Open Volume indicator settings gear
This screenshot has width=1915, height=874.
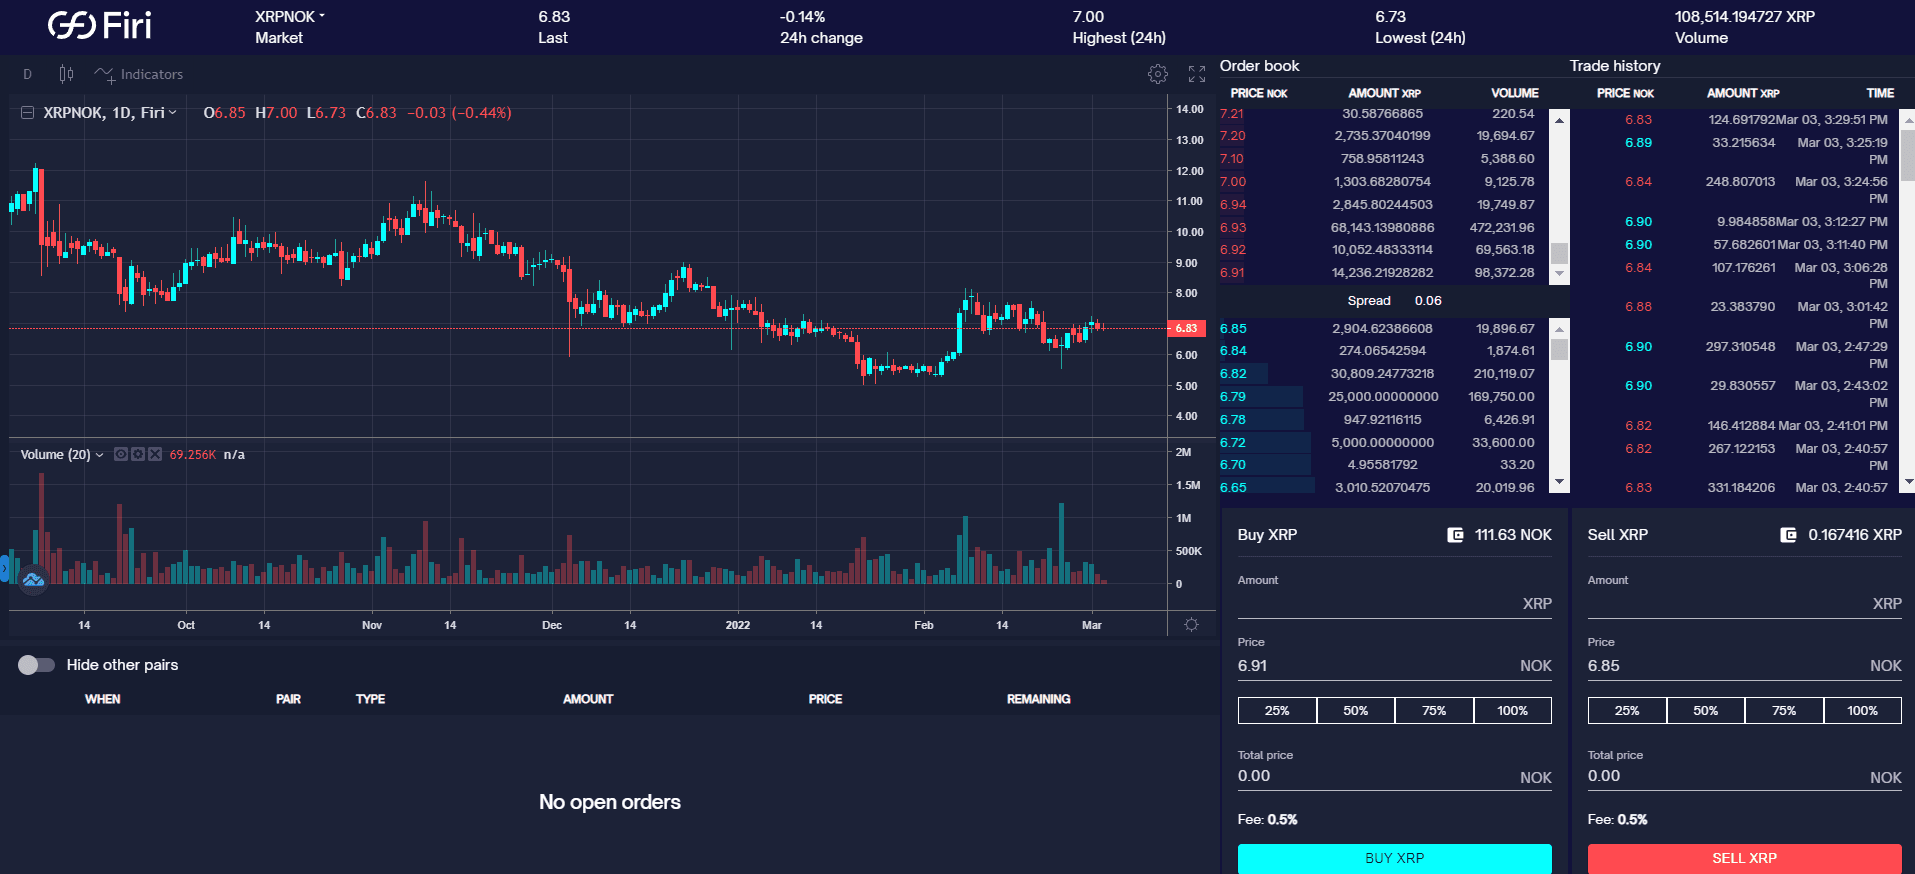(138, 454)
